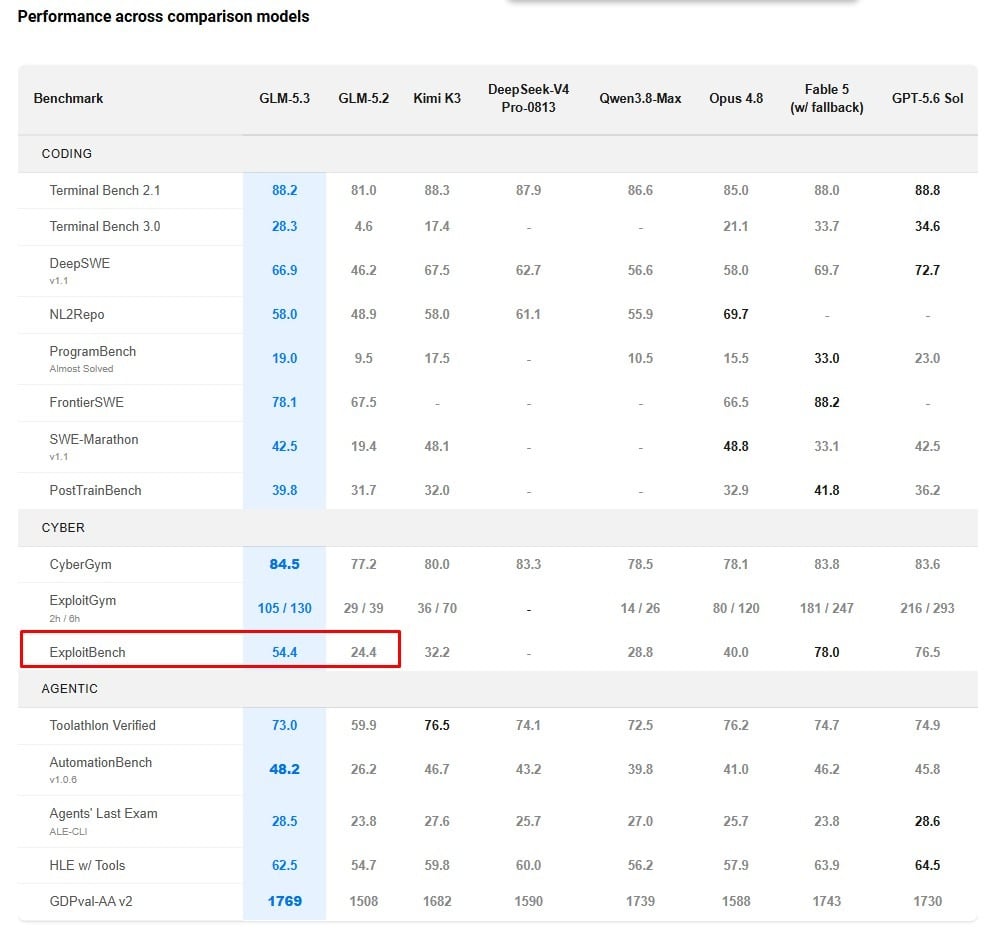
Task: Click the AutomationBench benchmark name
Action: click(101, 763)
